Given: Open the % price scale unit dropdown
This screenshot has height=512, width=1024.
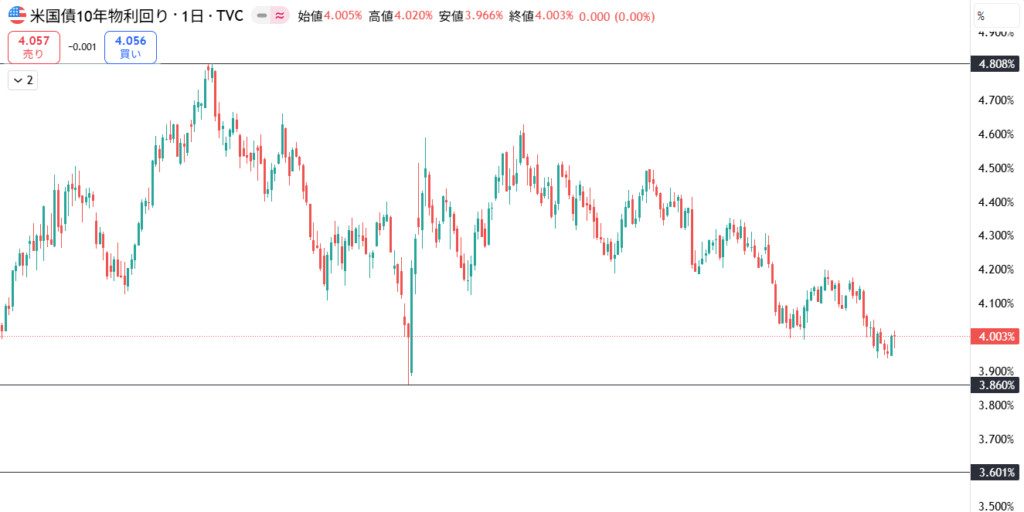Looking at the screenshot, I should 994,15.
